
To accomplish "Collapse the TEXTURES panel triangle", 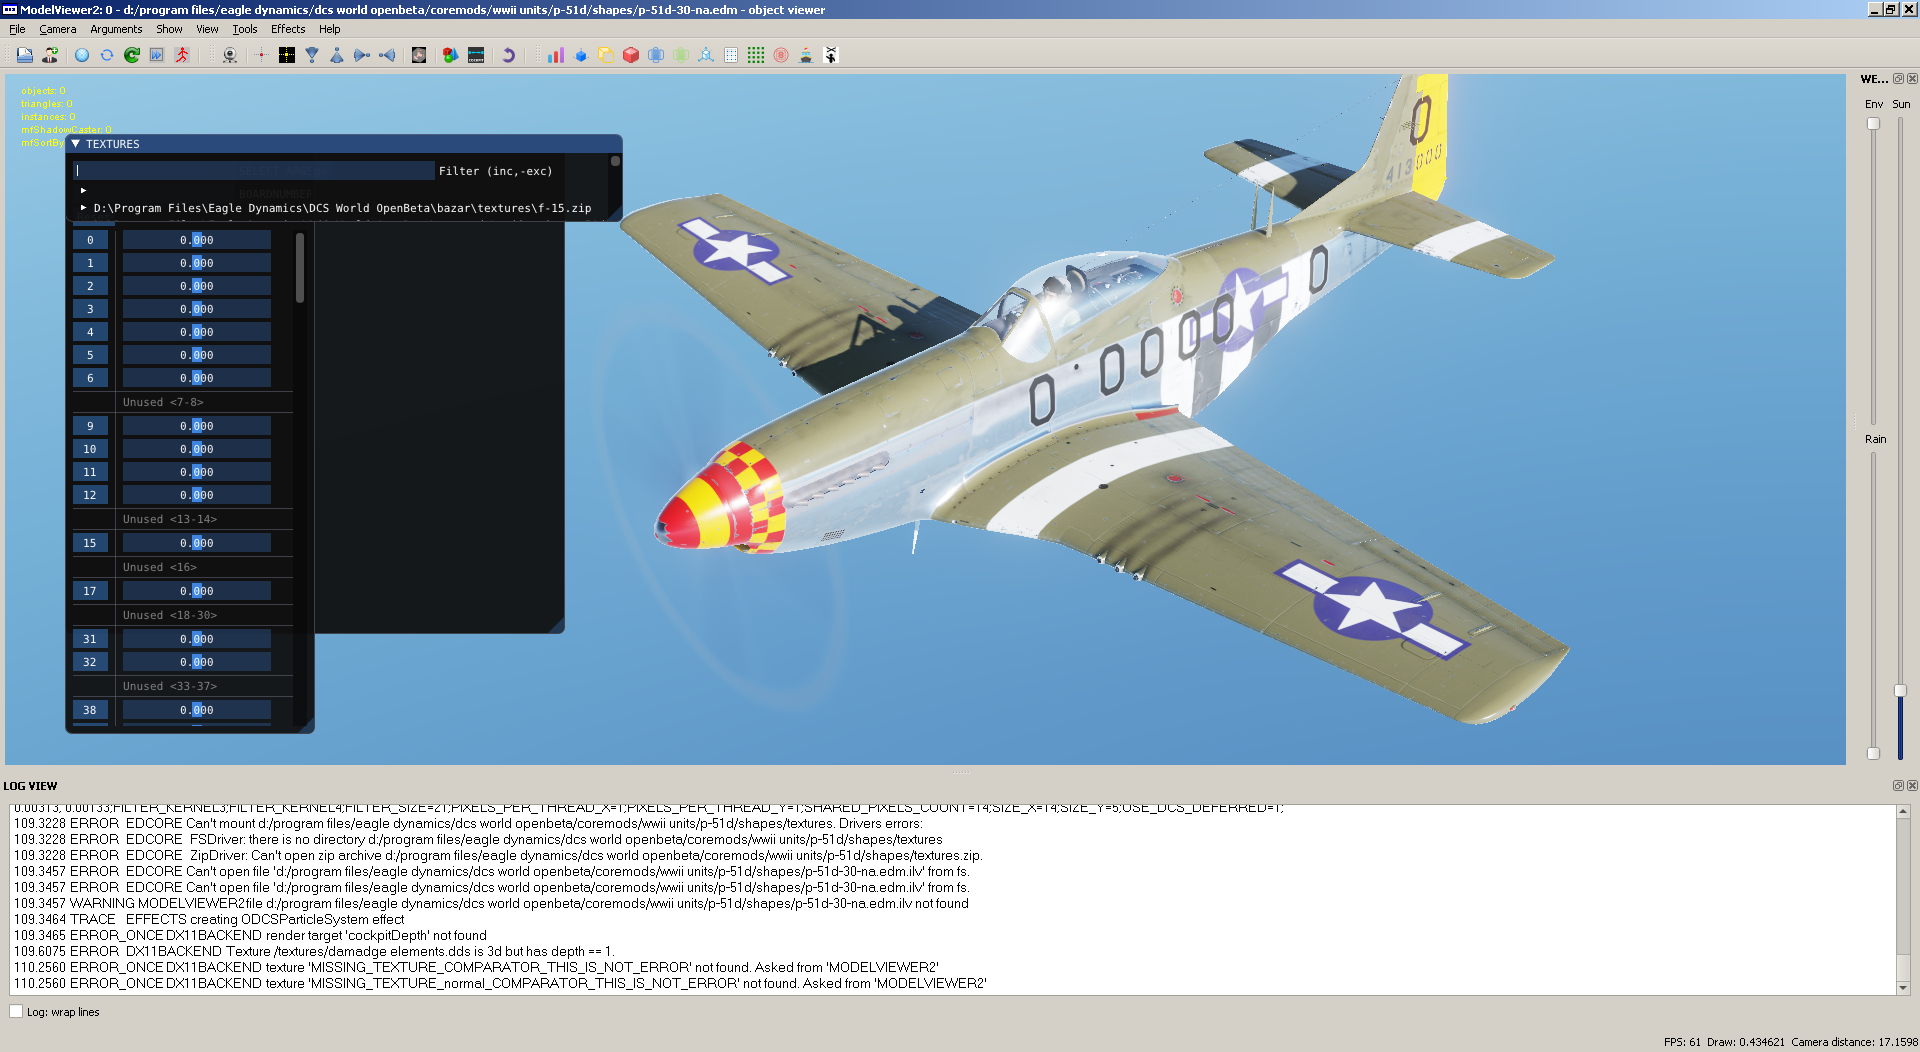I will click(x=76, y=144).
